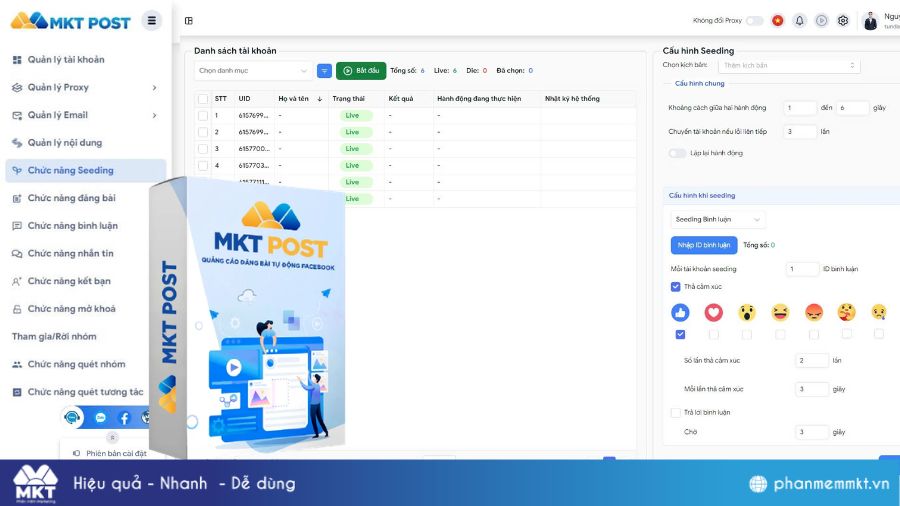Select the Love heart reaction emoji

tap(713, 313)
